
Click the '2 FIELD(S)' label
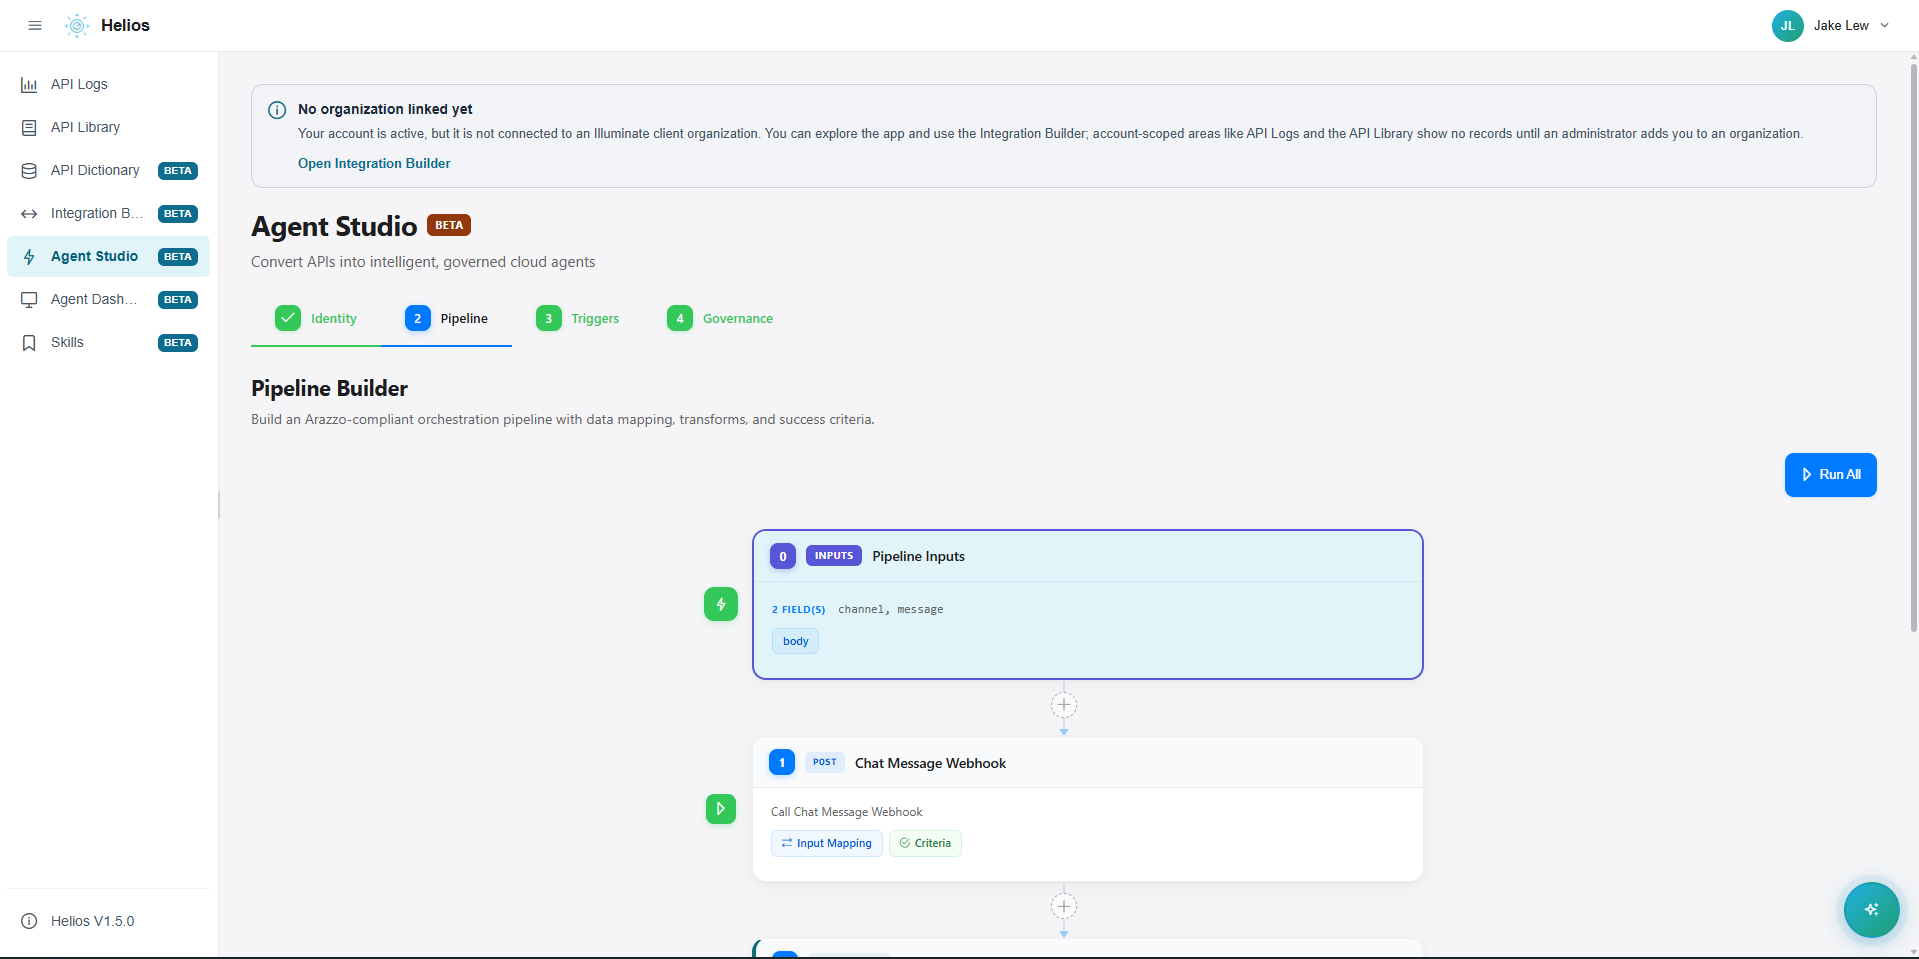pos(798,609)
